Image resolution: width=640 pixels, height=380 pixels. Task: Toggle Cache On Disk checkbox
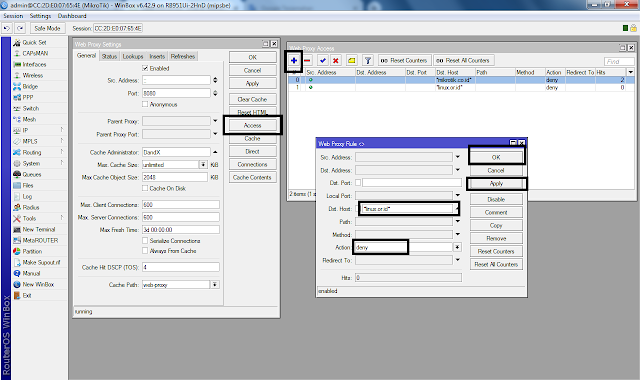(145, 188)
